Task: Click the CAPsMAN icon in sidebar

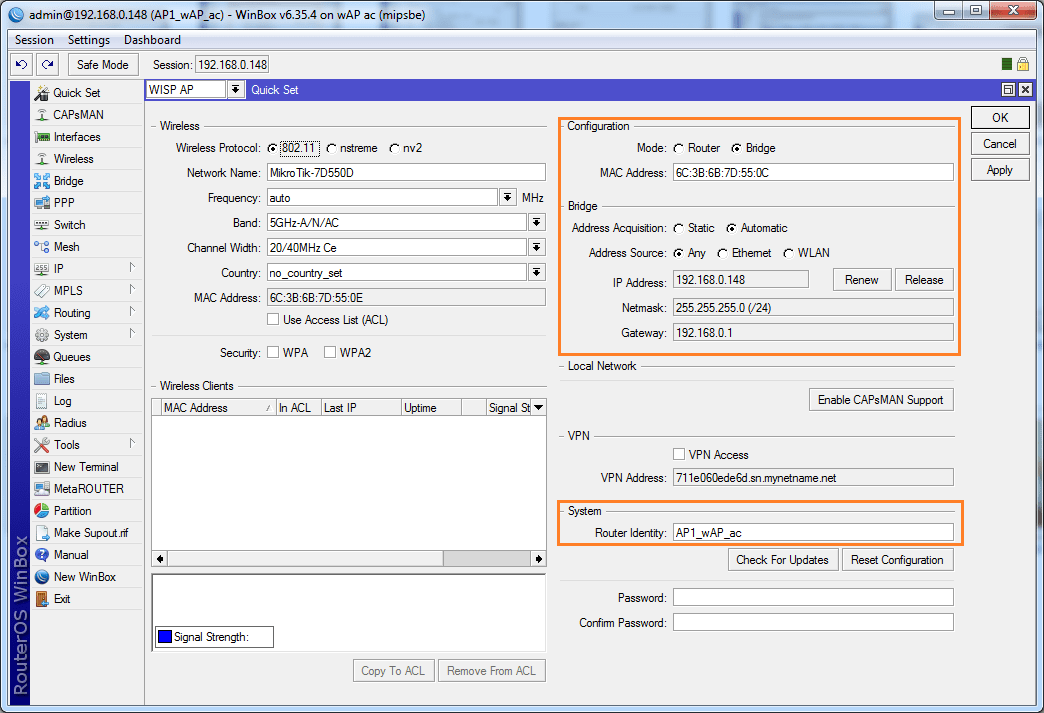Action: 42,115
